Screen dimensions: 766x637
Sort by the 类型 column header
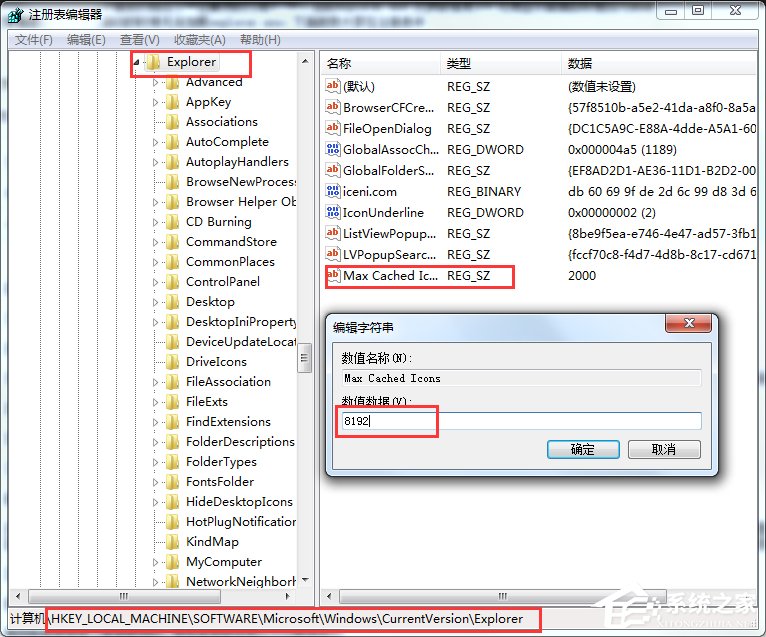[501, 64]
